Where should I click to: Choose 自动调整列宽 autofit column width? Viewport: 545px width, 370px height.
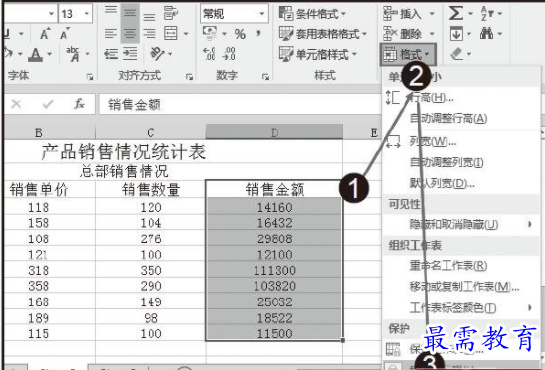[446, 162]
